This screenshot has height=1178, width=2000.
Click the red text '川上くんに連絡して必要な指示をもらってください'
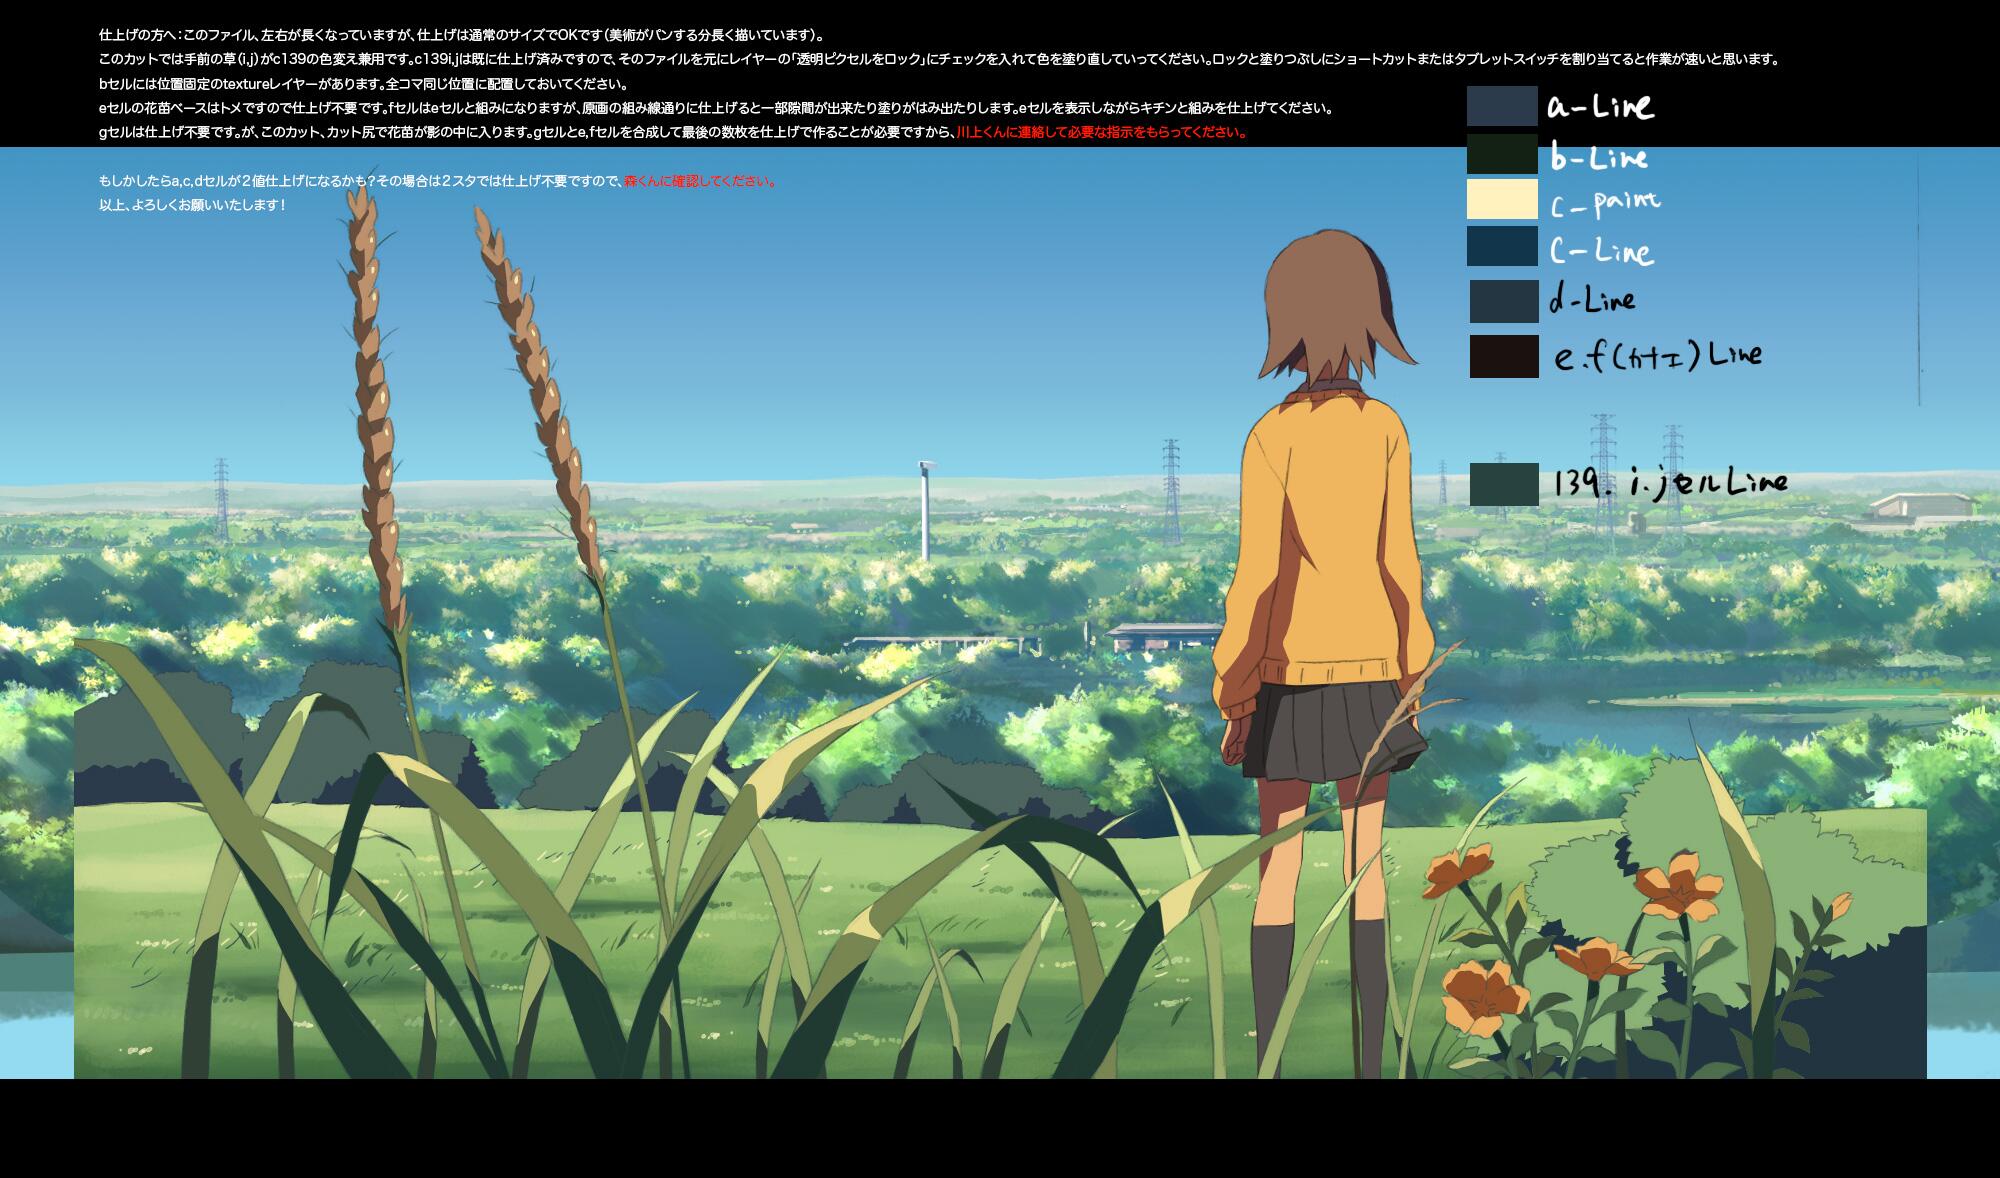(1102, 132)
